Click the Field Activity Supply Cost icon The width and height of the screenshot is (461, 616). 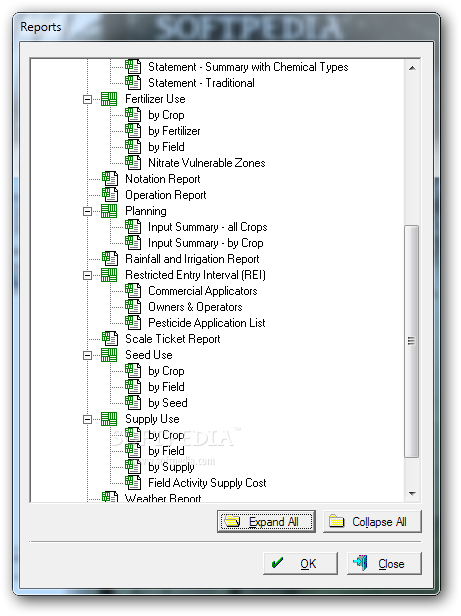(x=133, y=483)
